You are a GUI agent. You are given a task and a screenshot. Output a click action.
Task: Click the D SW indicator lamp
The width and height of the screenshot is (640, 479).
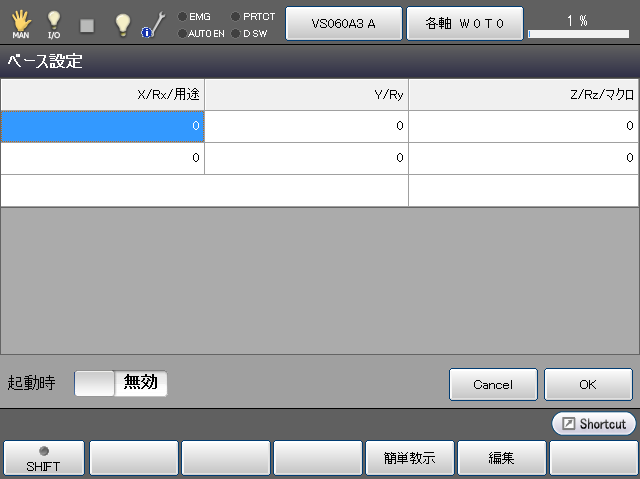pos(236,33)
